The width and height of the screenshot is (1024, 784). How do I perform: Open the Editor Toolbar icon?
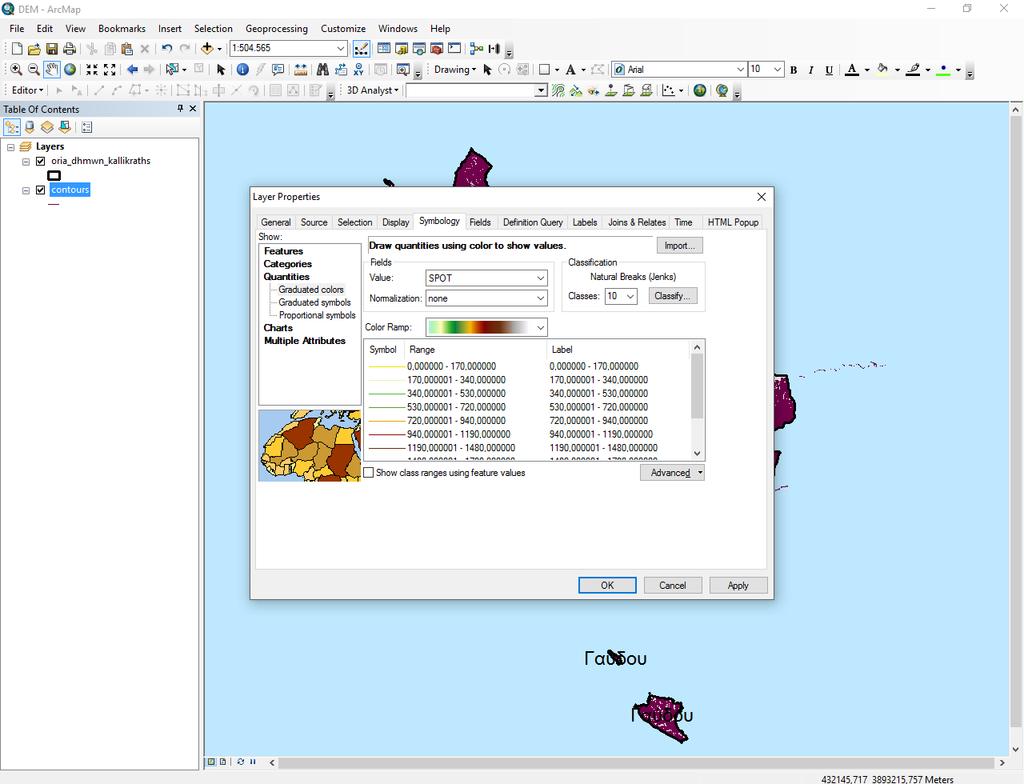(360, 48)
